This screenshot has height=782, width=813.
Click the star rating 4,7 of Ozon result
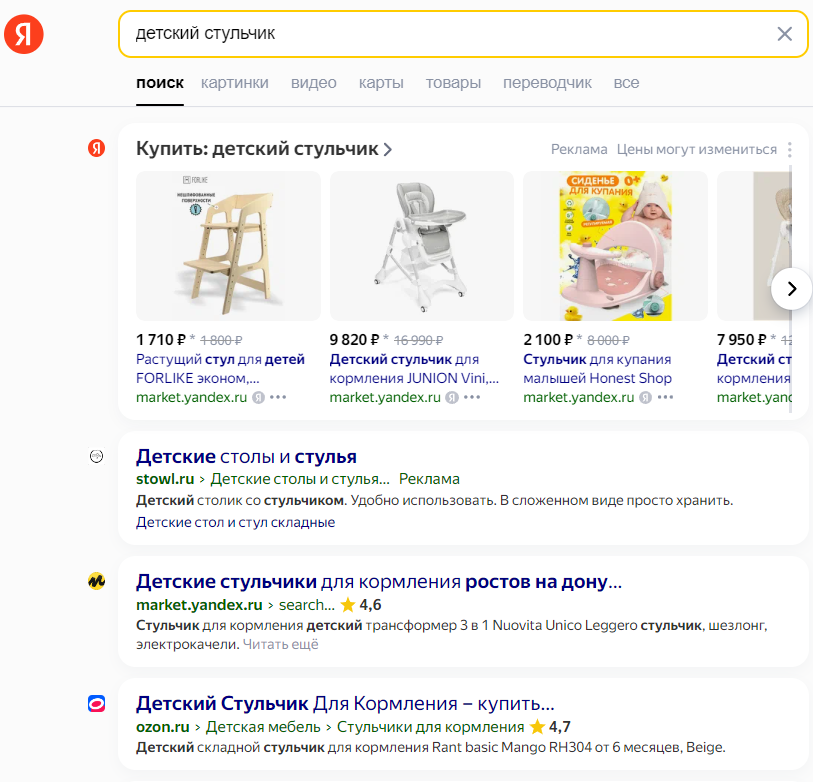pos(550,727)
